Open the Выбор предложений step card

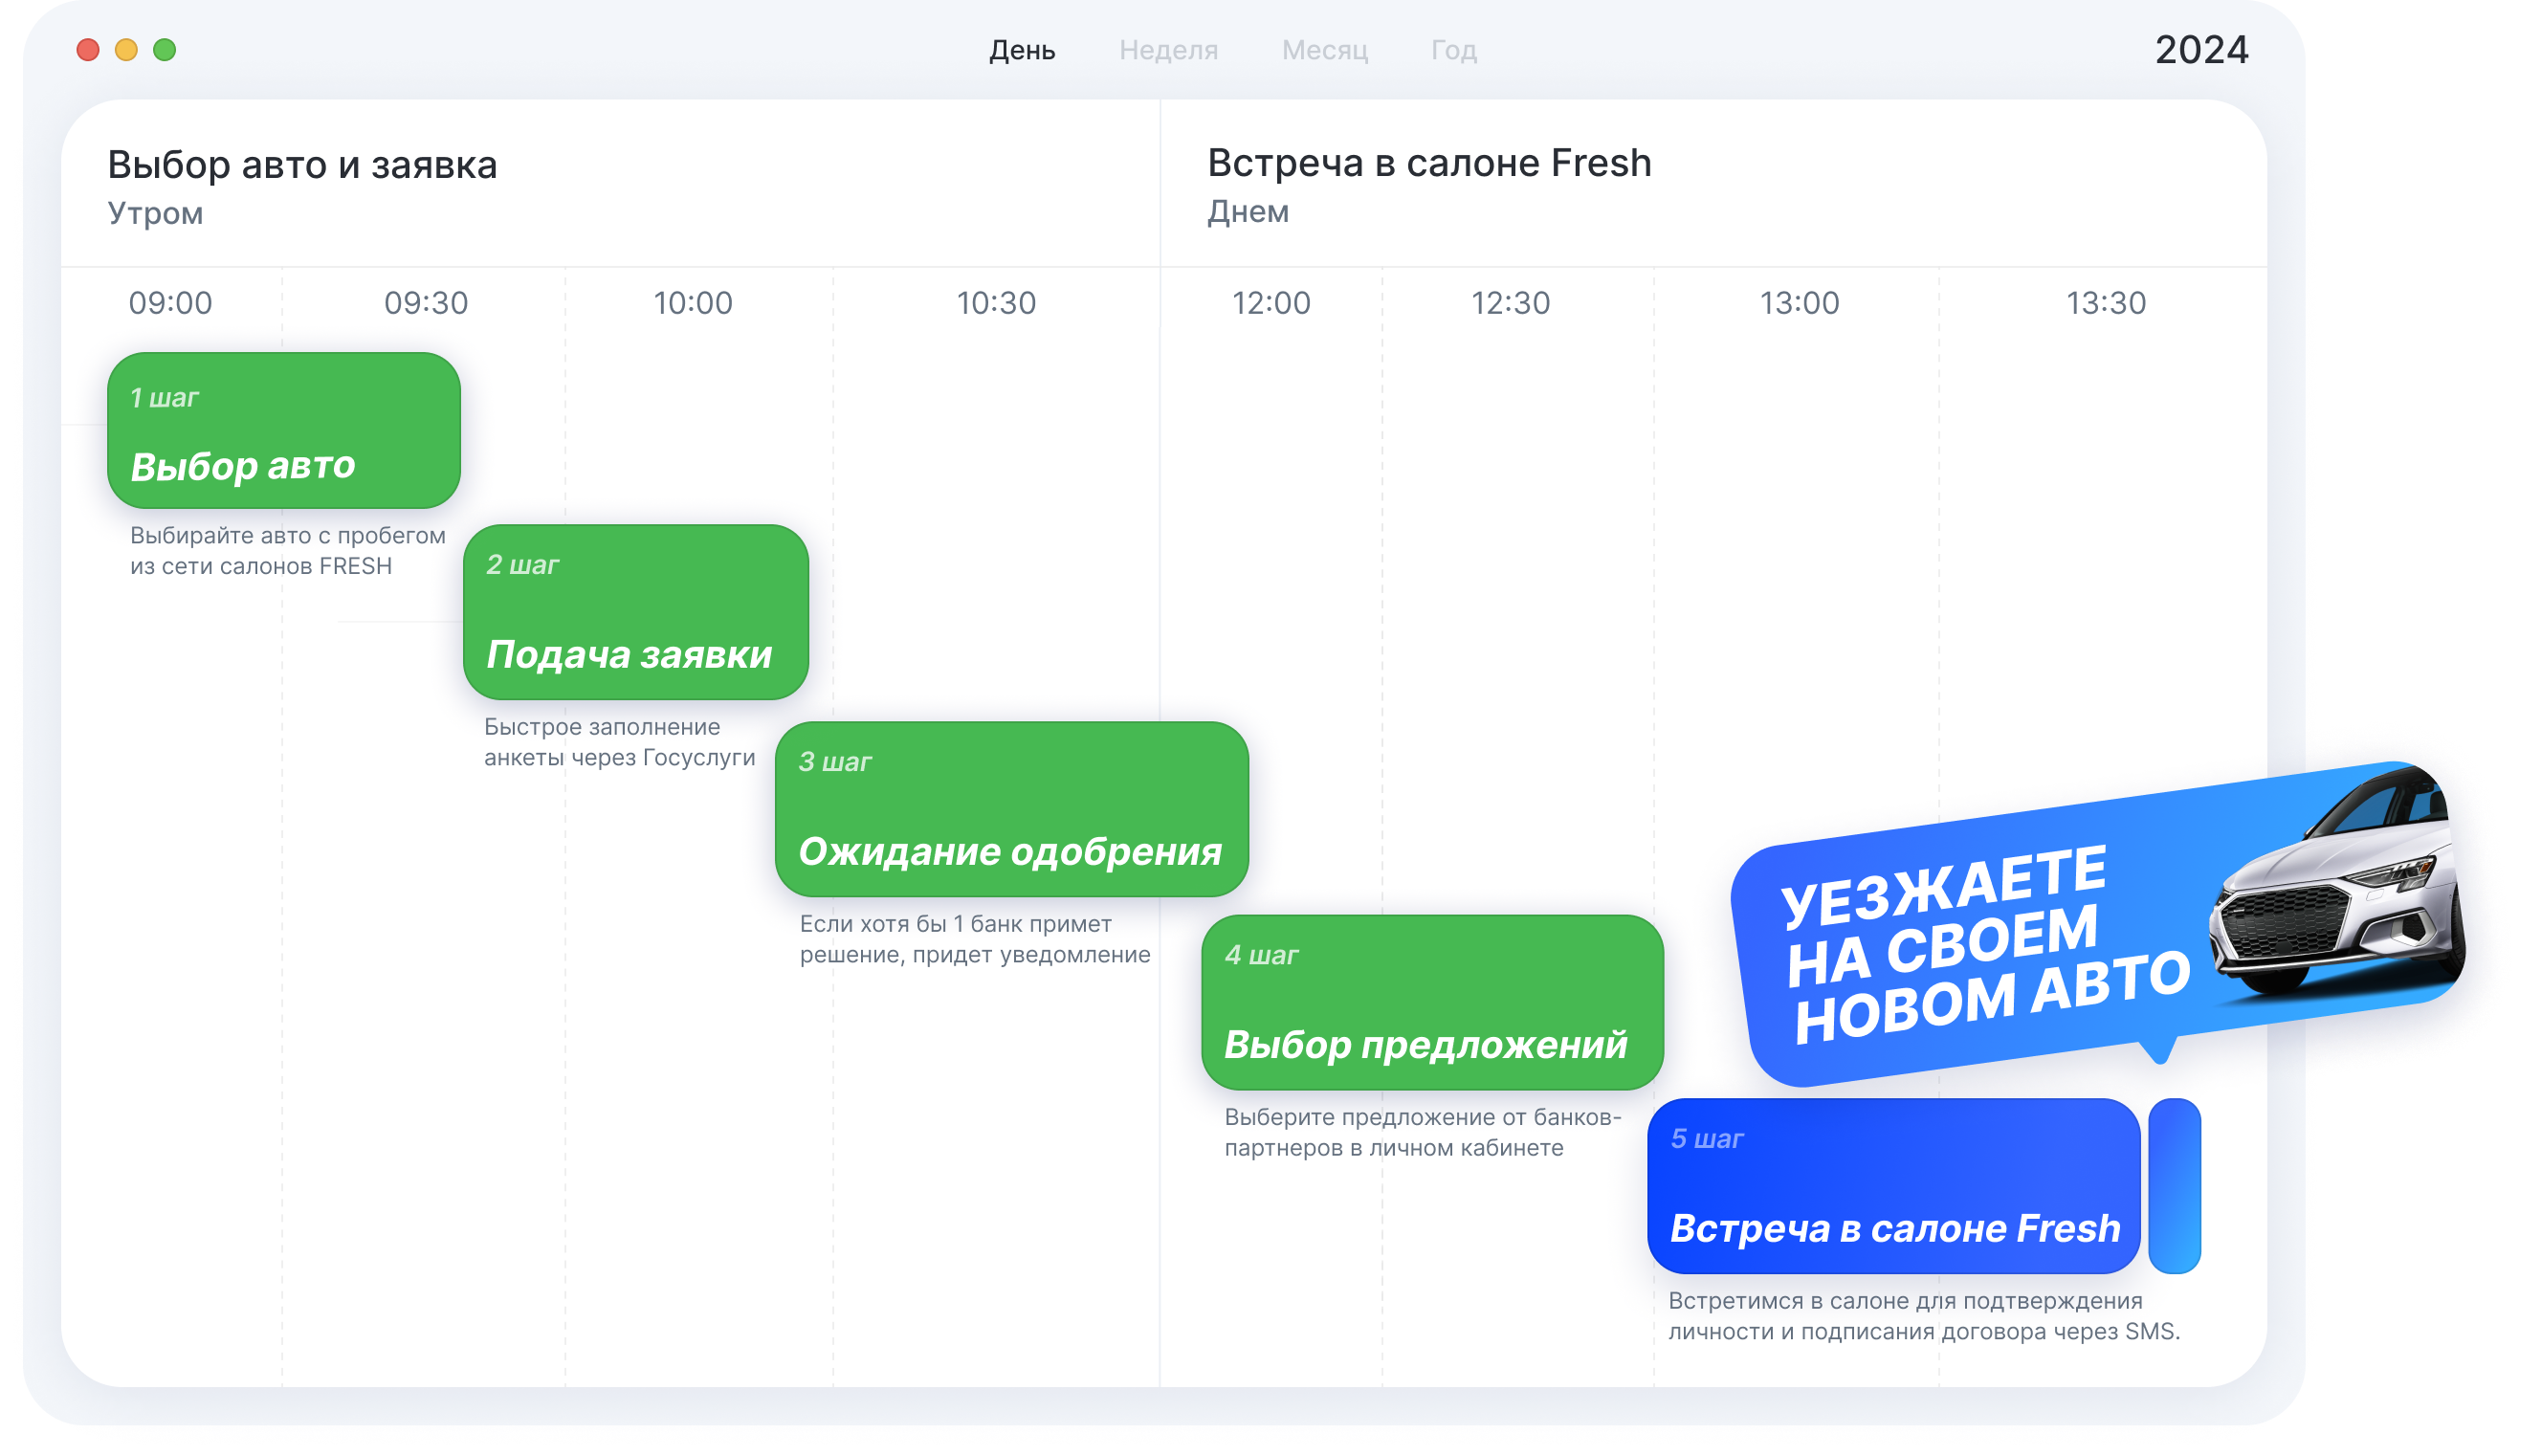[x=1432, y=1002]
